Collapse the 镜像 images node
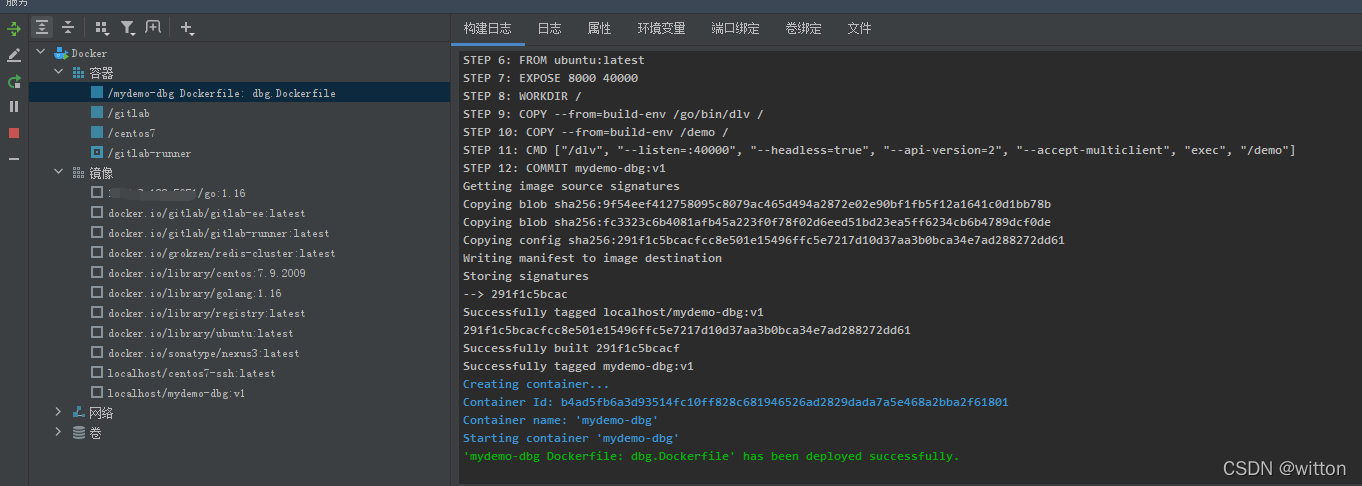 click(59, 173)
